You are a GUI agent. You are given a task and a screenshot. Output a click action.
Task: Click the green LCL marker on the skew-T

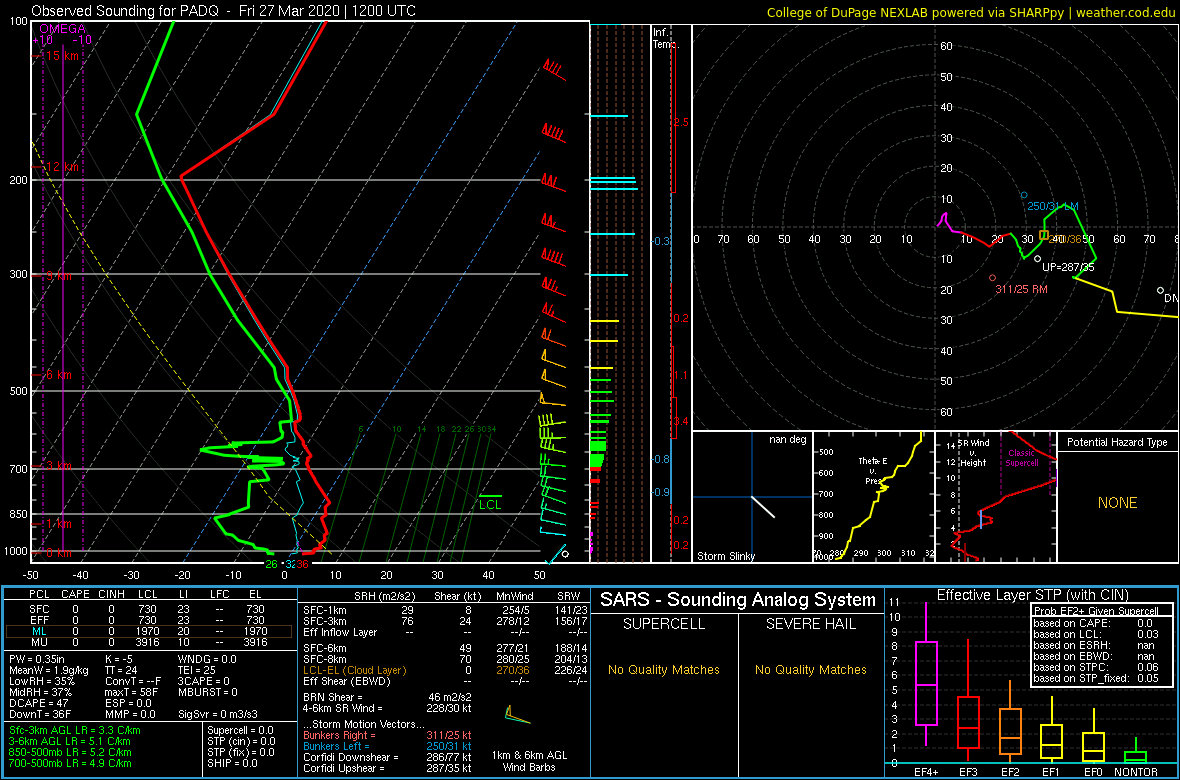click(x=490, y=501)
